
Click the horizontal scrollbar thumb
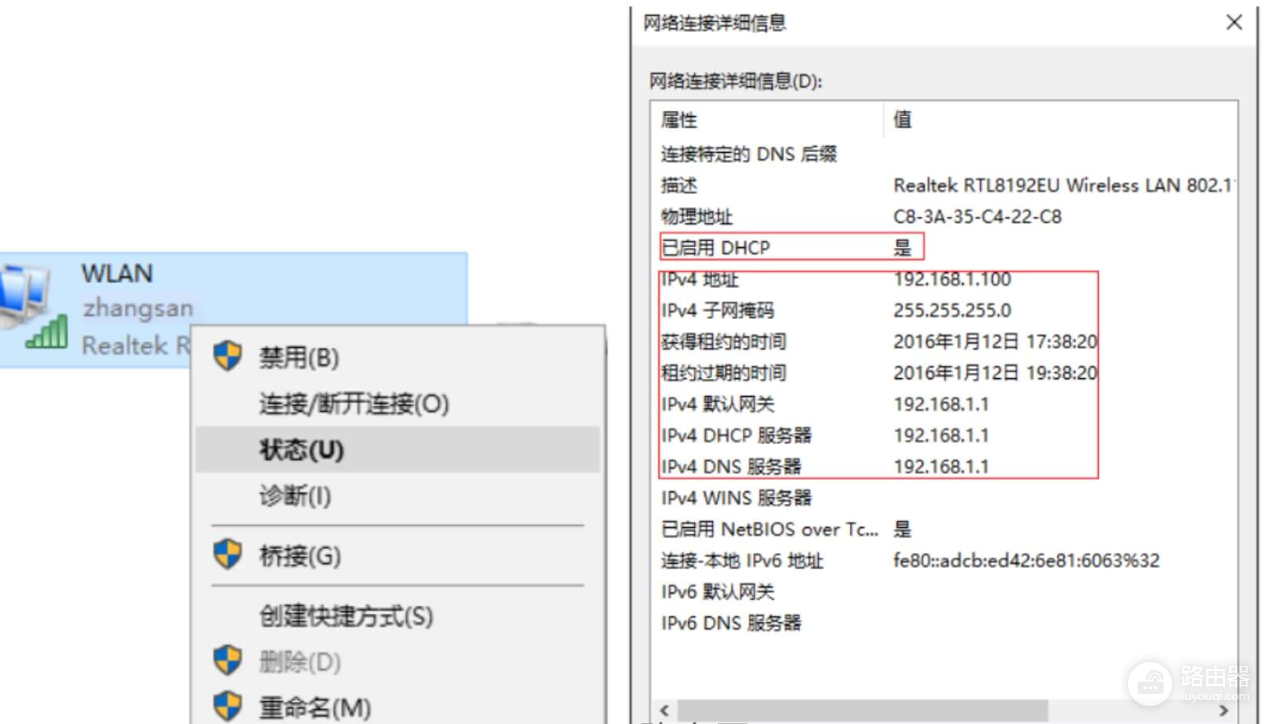coord(863,711)
